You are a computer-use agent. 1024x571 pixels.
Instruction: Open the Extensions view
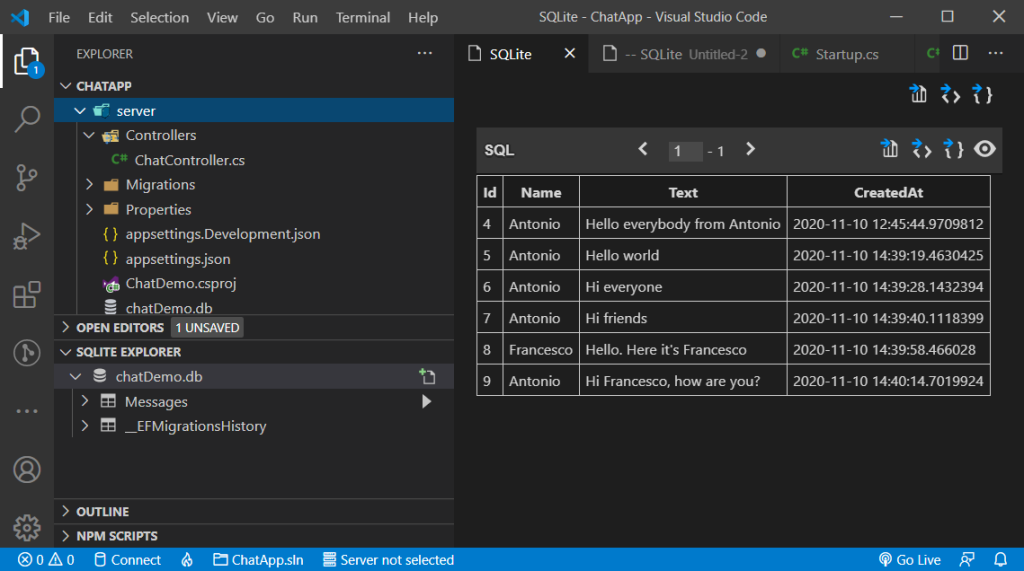pyautogui.click(x=27, y=295)
